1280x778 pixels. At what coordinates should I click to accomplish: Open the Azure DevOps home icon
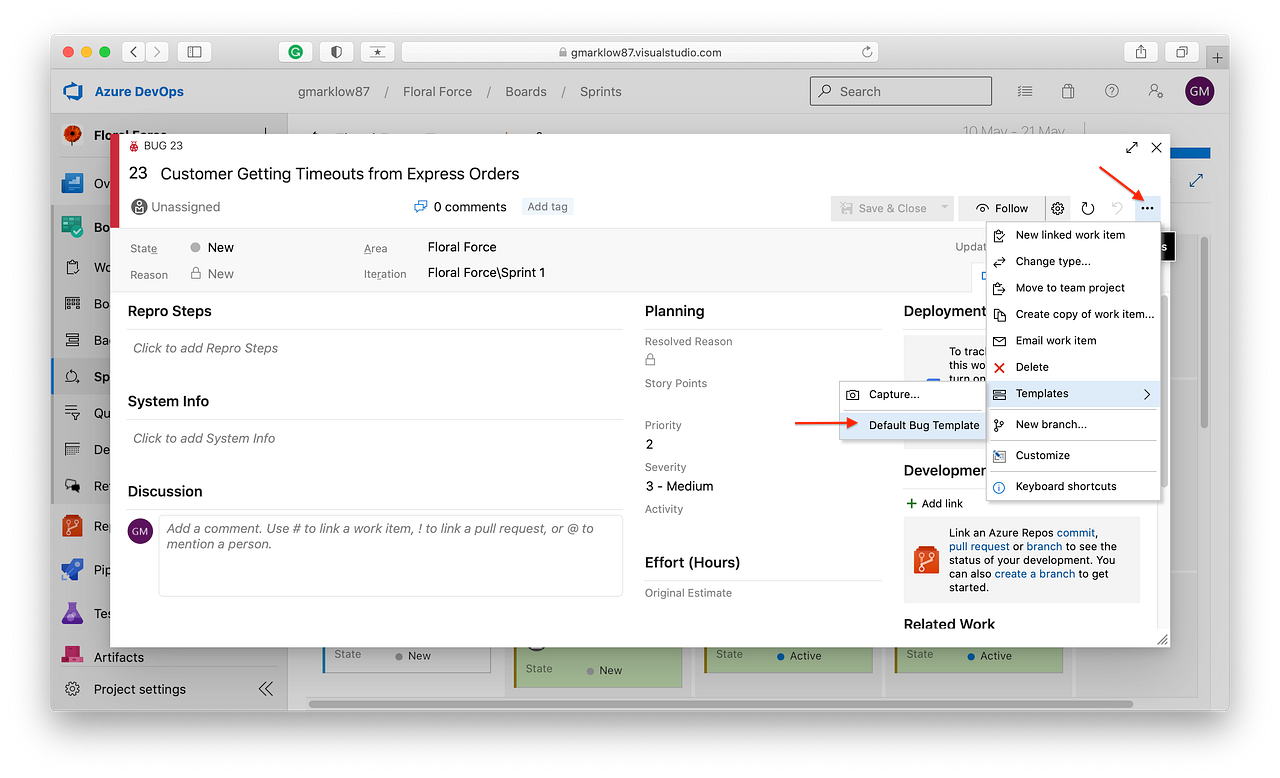click(x=71, y=91)
